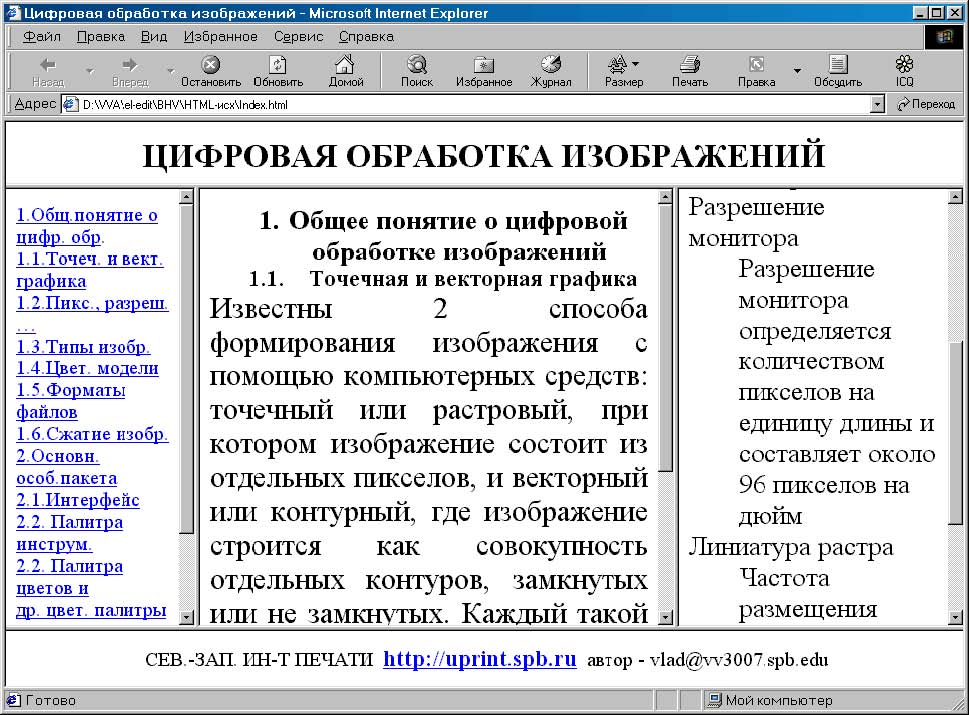This screenshot has height=715, width=969.
Task: Launch the ICQ toolbar icon
Action: click(x=904, y=71)
